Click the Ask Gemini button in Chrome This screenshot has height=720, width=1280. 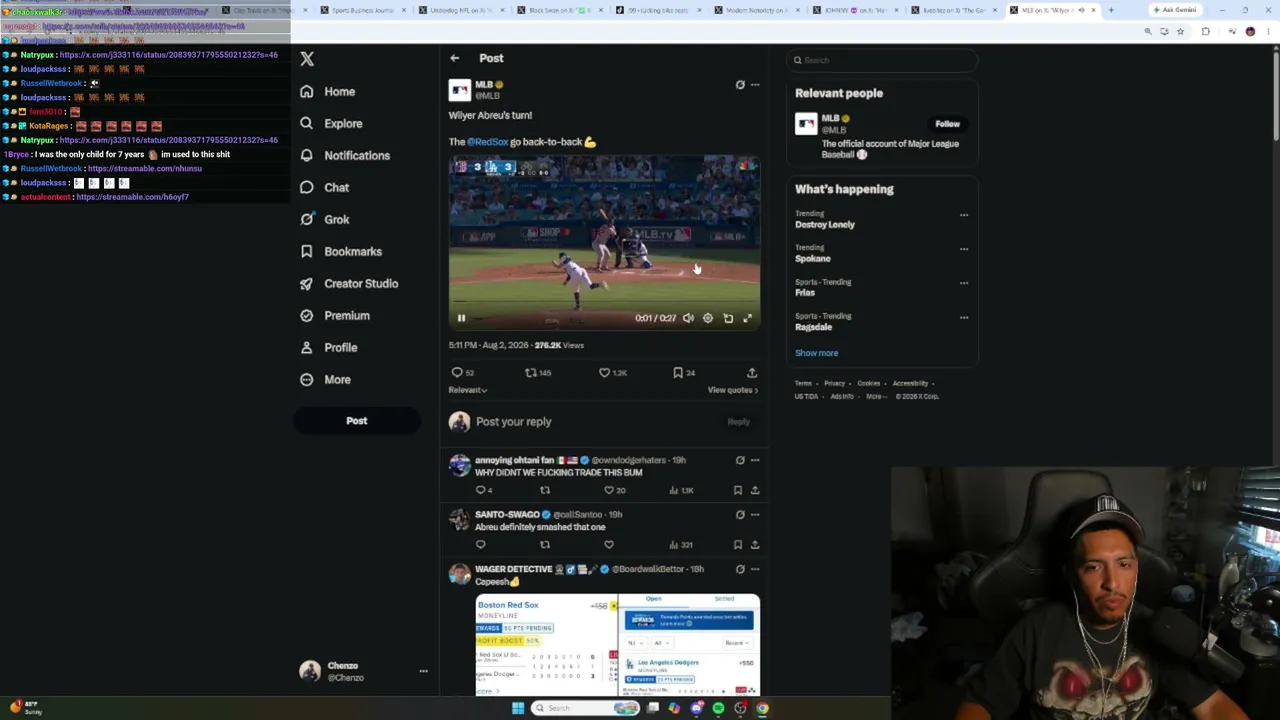pos(1174,10)
